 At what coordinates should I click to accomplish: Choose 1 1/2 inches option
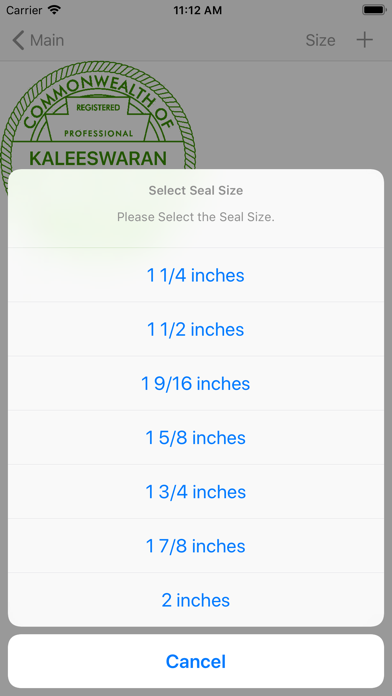pos(196,329)
